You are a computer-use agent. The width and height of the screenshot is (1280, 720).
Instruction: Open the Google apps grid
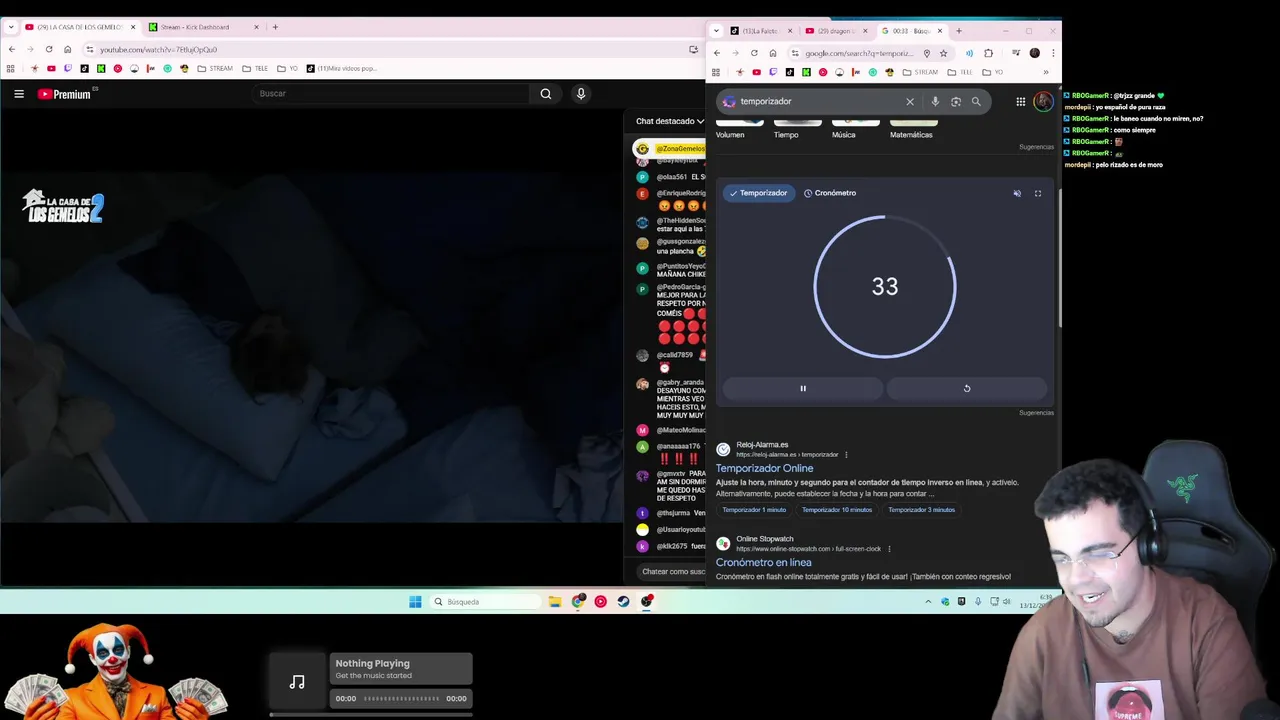coord(1020,102)
